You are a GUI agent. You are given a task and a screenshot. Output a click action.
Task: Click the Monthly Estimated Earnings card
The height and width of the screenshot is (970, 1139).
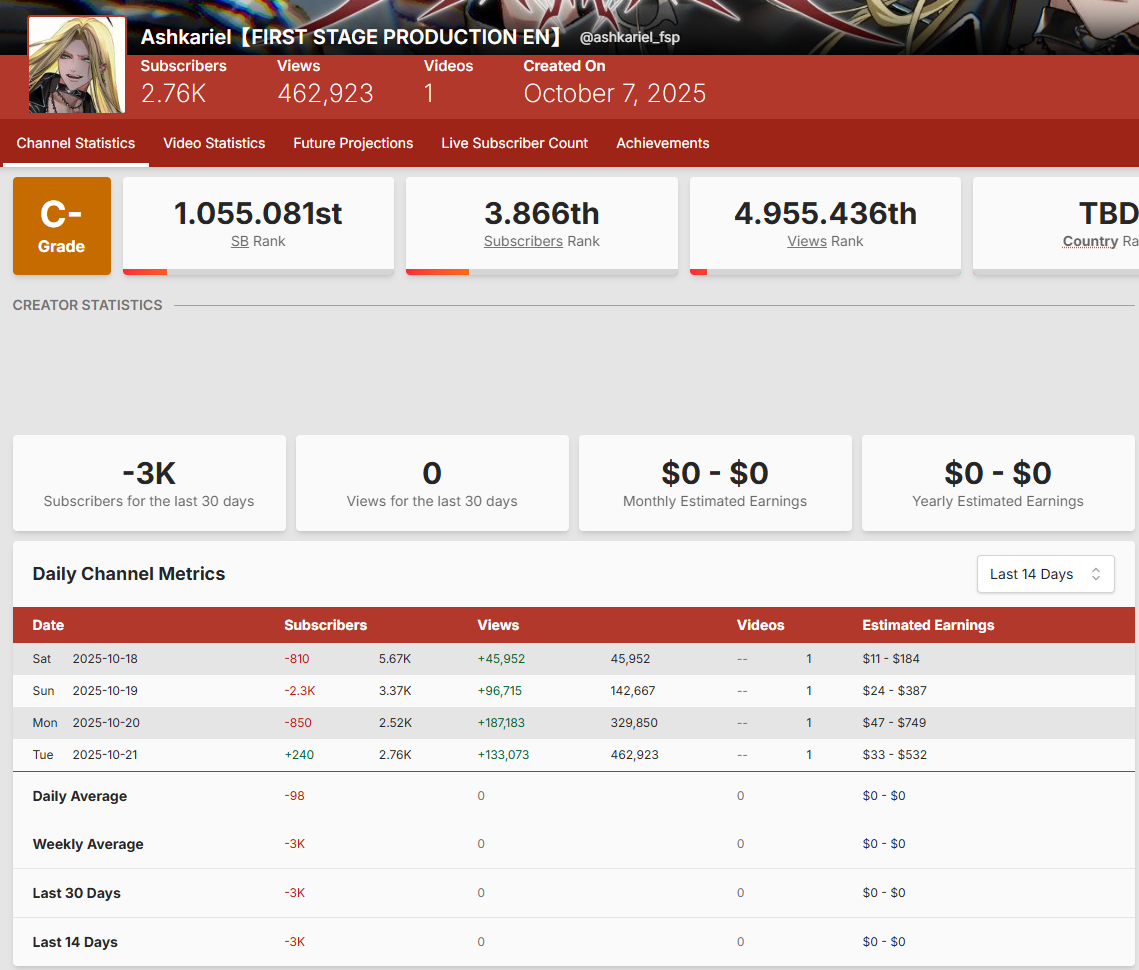(x=715, y=483)
